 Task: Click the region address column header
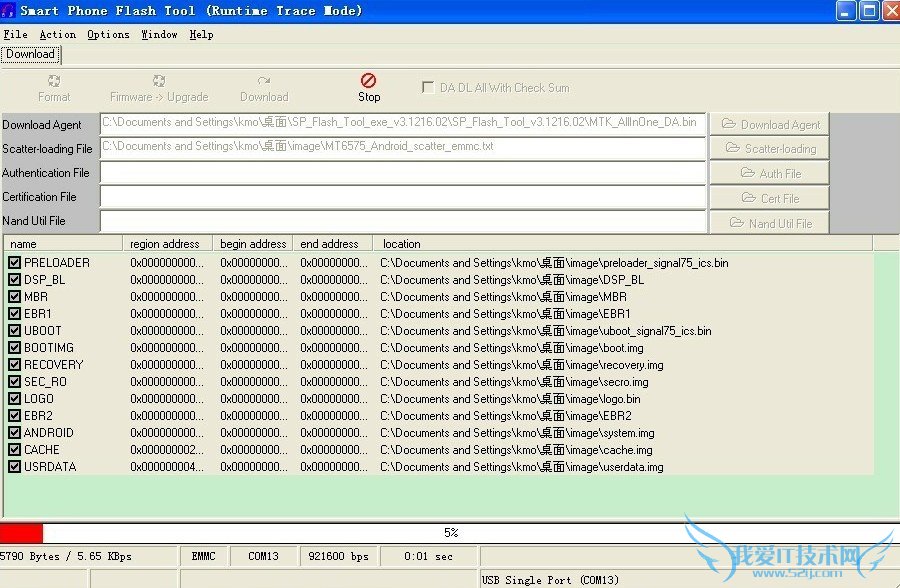click(x=165, y=244)
